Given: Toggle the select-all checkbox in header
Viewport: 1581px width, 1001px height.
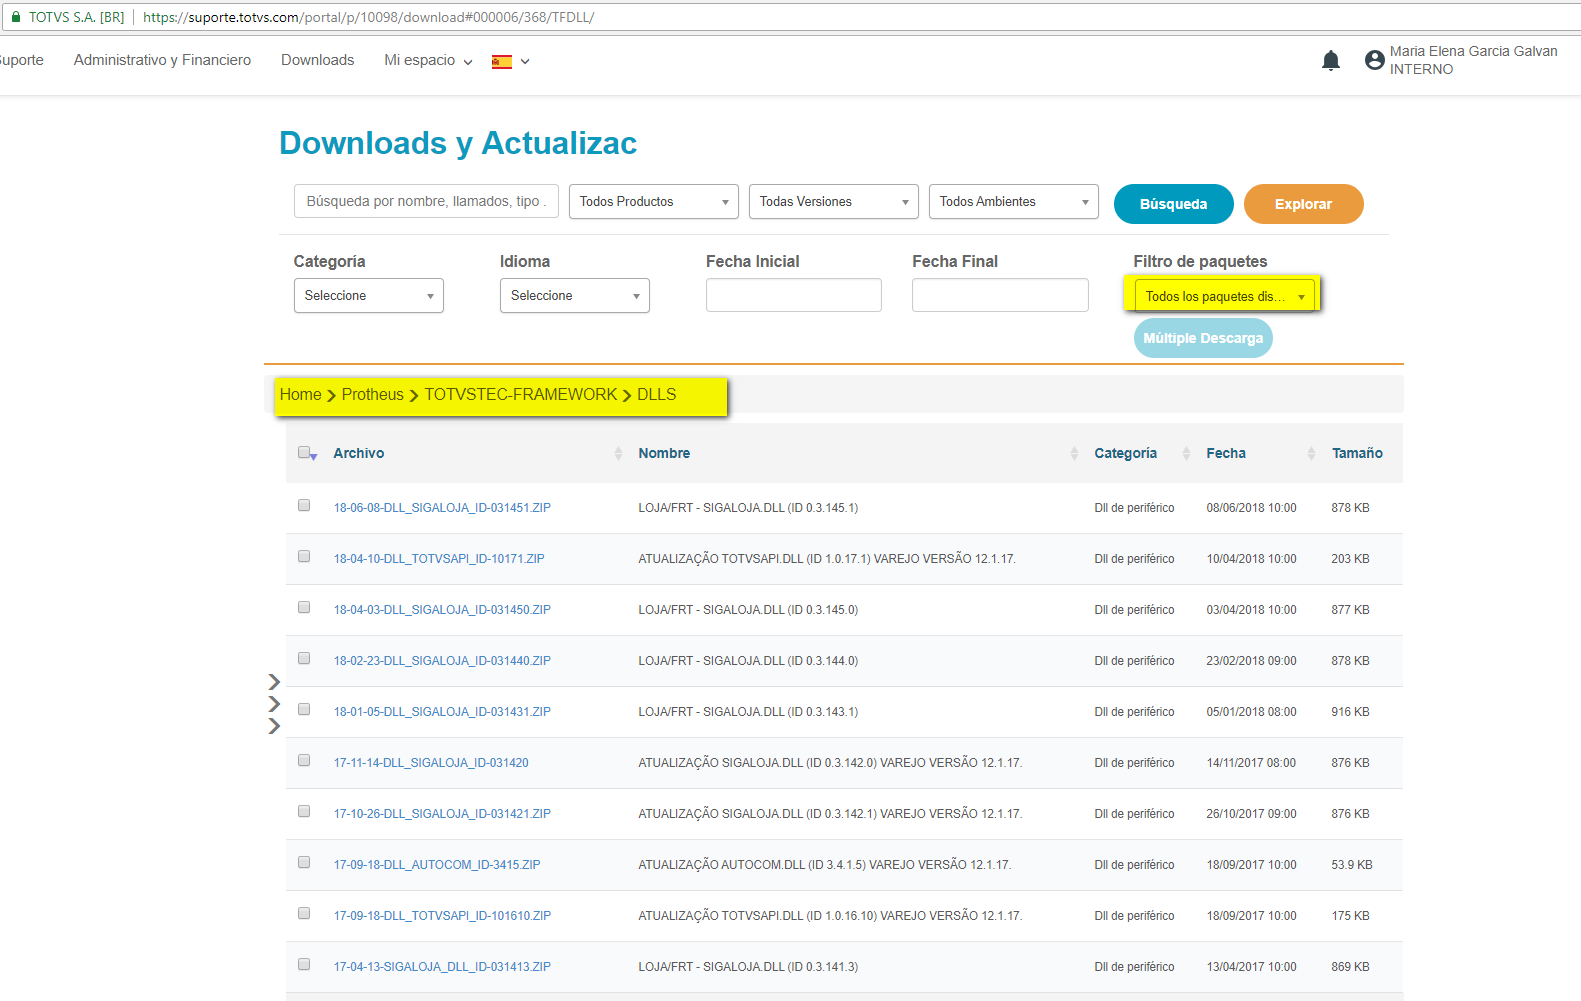Looking at the screenshot, I should coord(304,452).
